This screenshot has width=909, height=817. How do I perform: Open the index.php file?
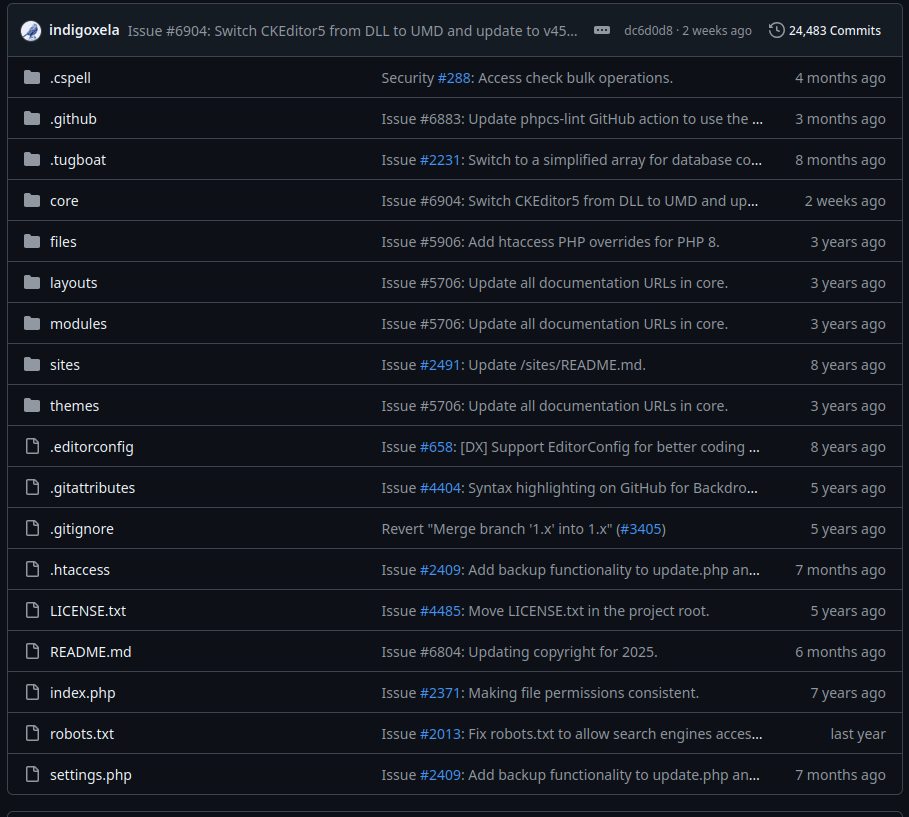[82, 693]
